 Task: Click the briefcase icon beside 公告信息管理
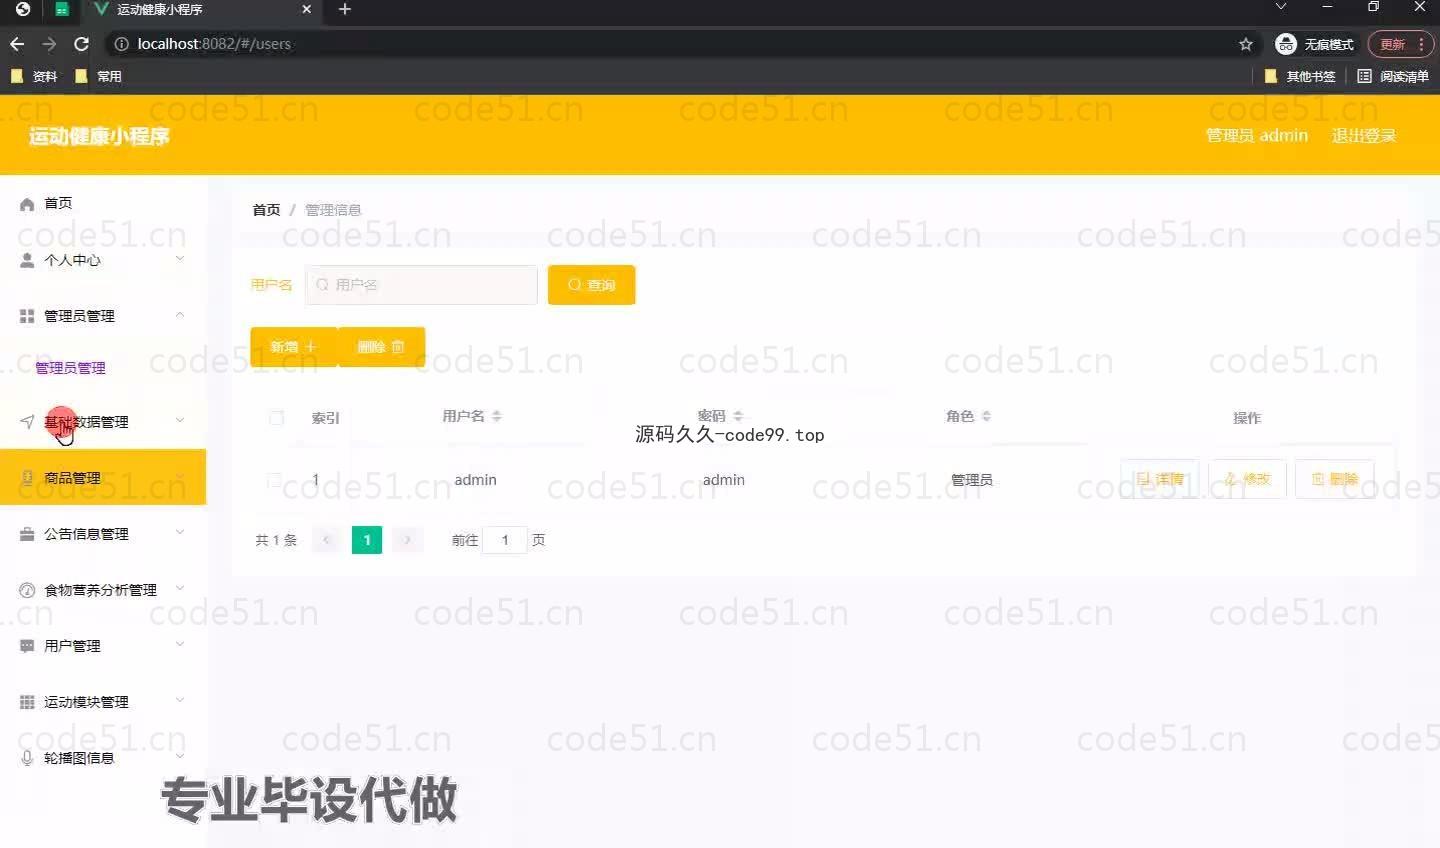pos(27,534)
